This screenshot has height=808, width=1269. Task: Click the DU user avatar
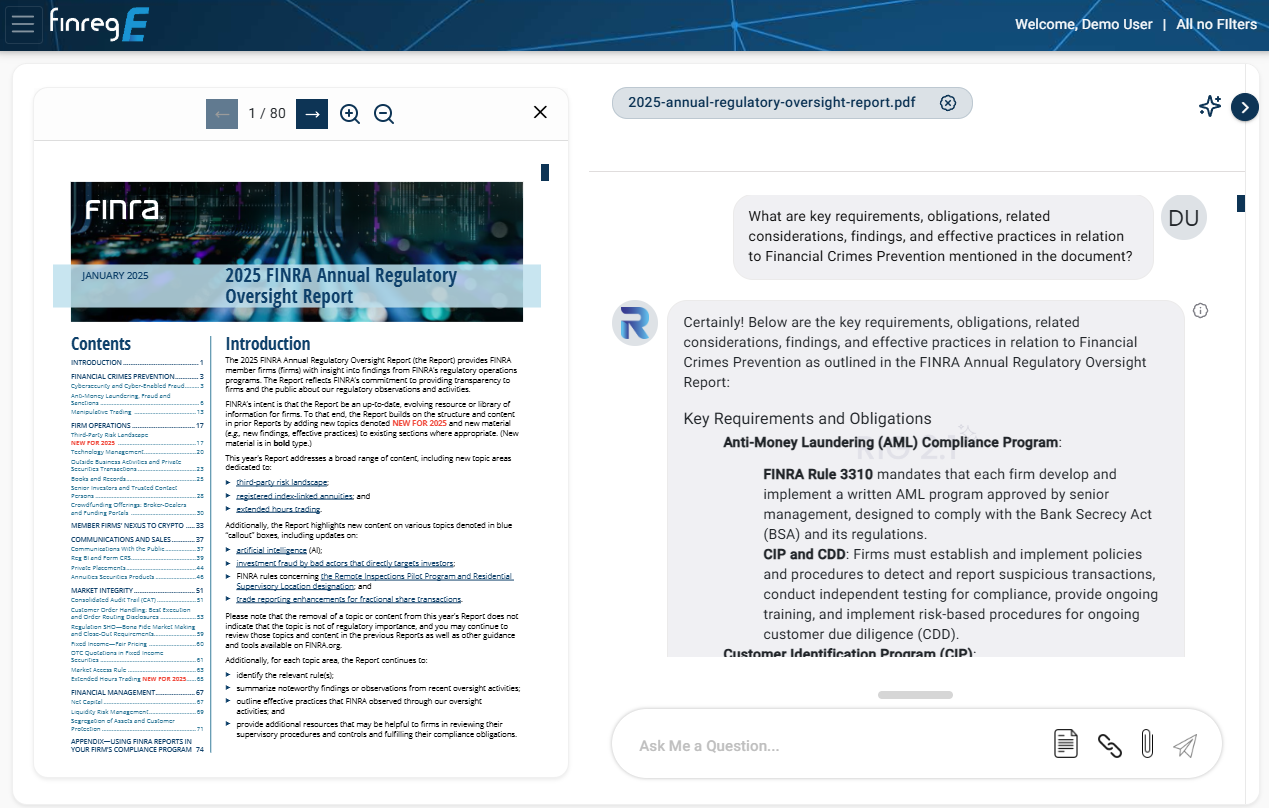click(1184, 218)
